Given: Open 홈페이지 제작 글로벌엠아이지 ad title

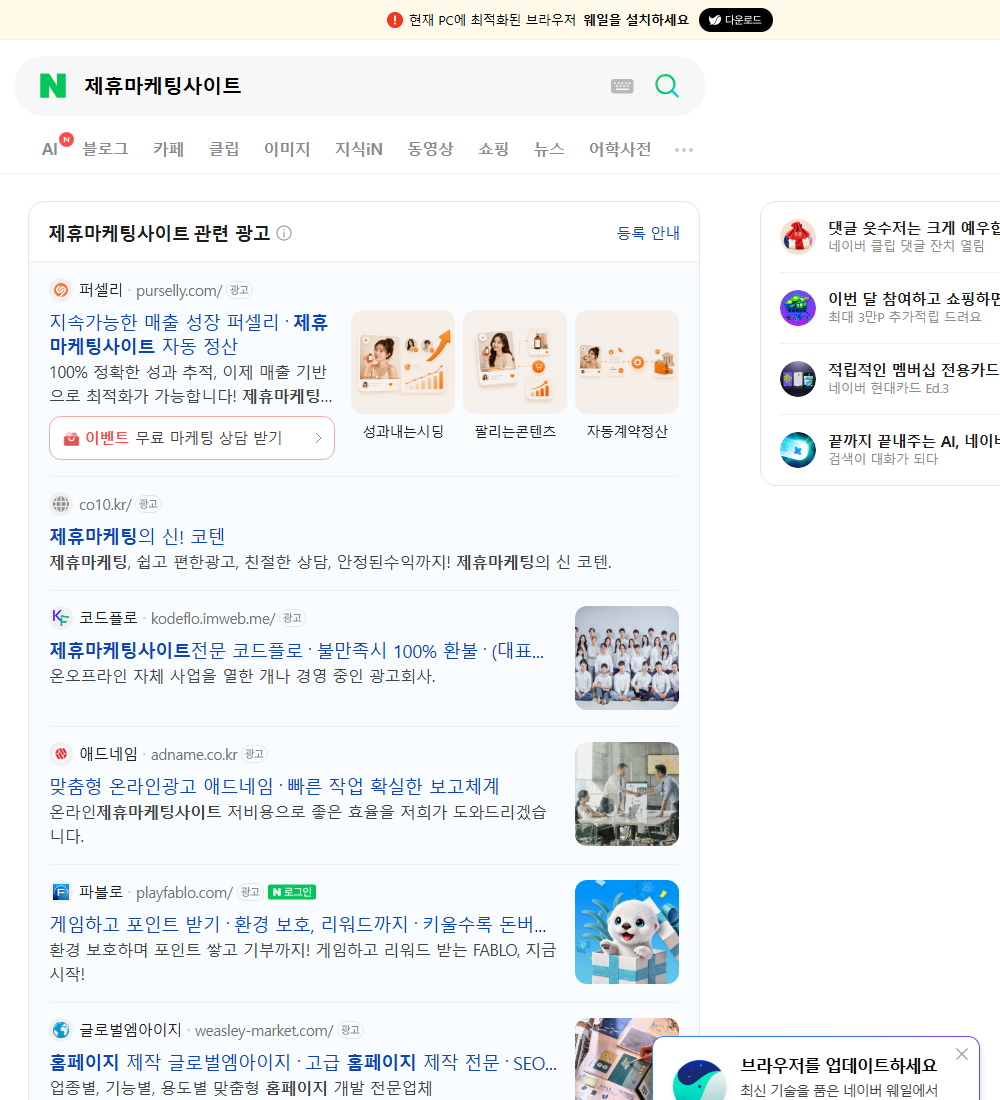Looking at the screenshot, I should [303, 1062].
